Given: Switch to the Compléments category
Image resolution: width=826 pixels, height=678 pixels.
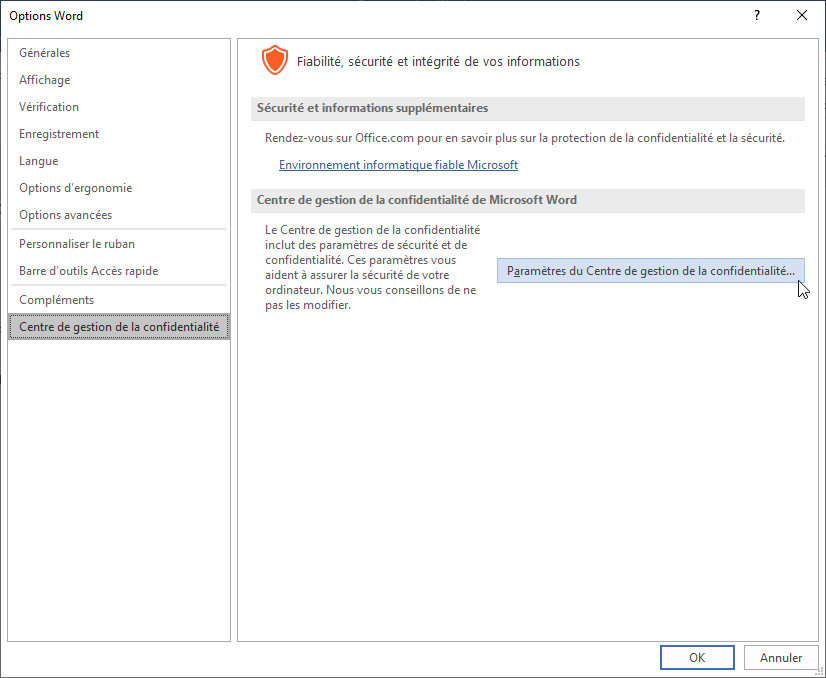Looking at the screenshot, I should [57, 300].
